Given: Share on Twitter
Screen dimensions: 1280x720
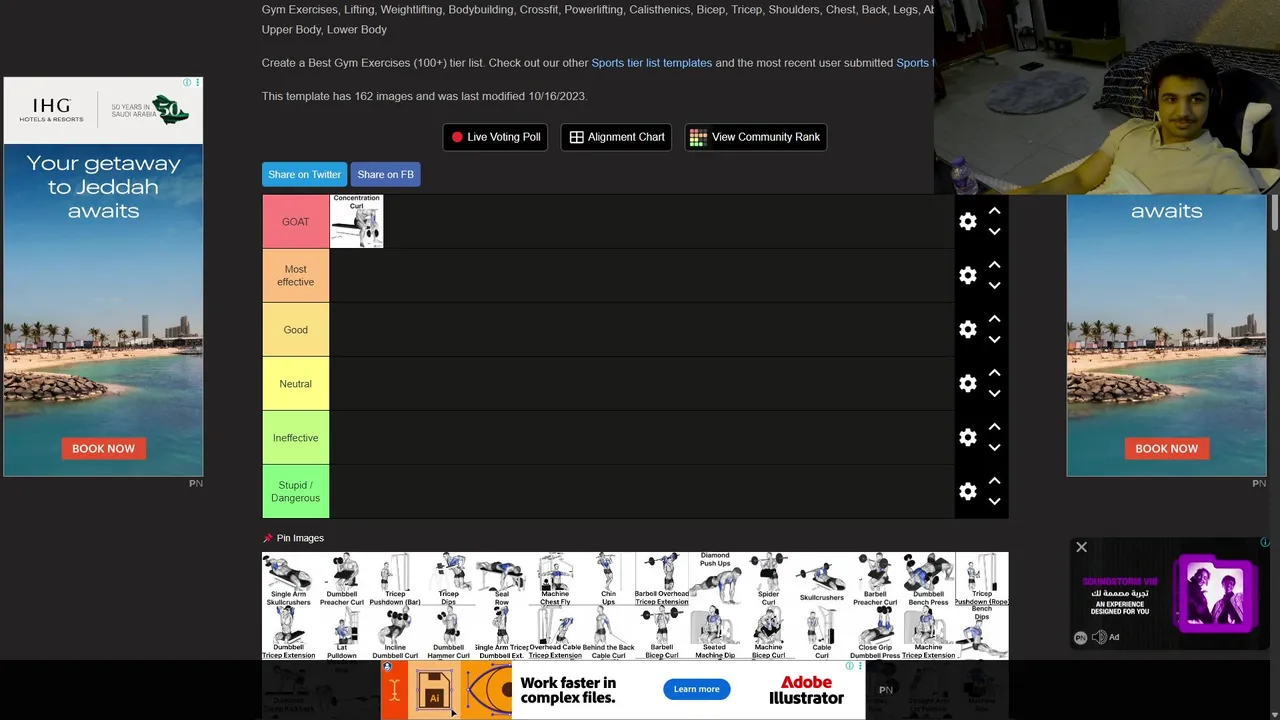Looking at the screenshot, I should [x=304, y=174].
